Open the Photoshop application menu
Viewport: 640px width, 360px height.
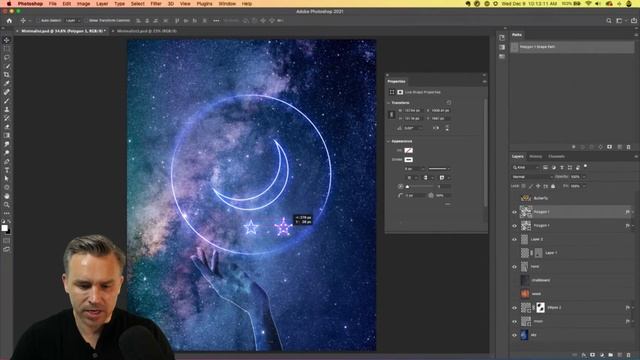point(30,4)
